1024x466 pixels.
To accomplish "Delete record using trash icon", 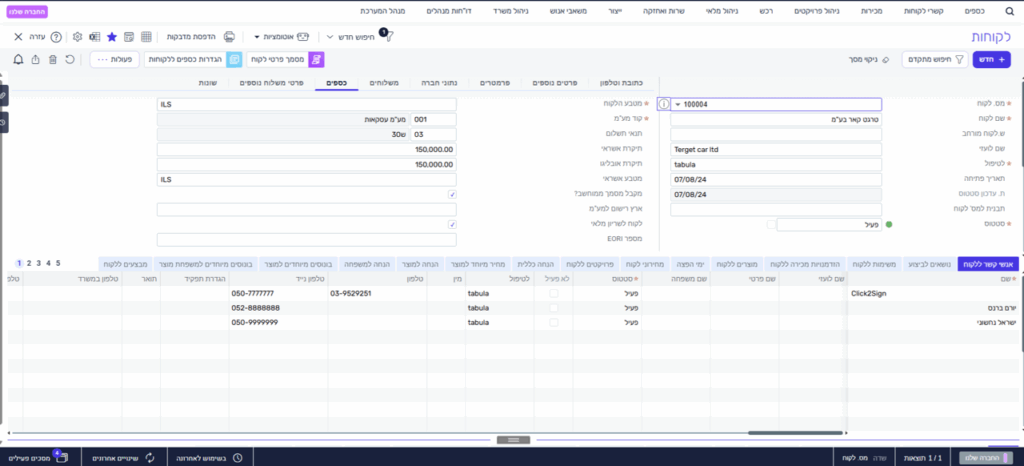I will [53, 59].
